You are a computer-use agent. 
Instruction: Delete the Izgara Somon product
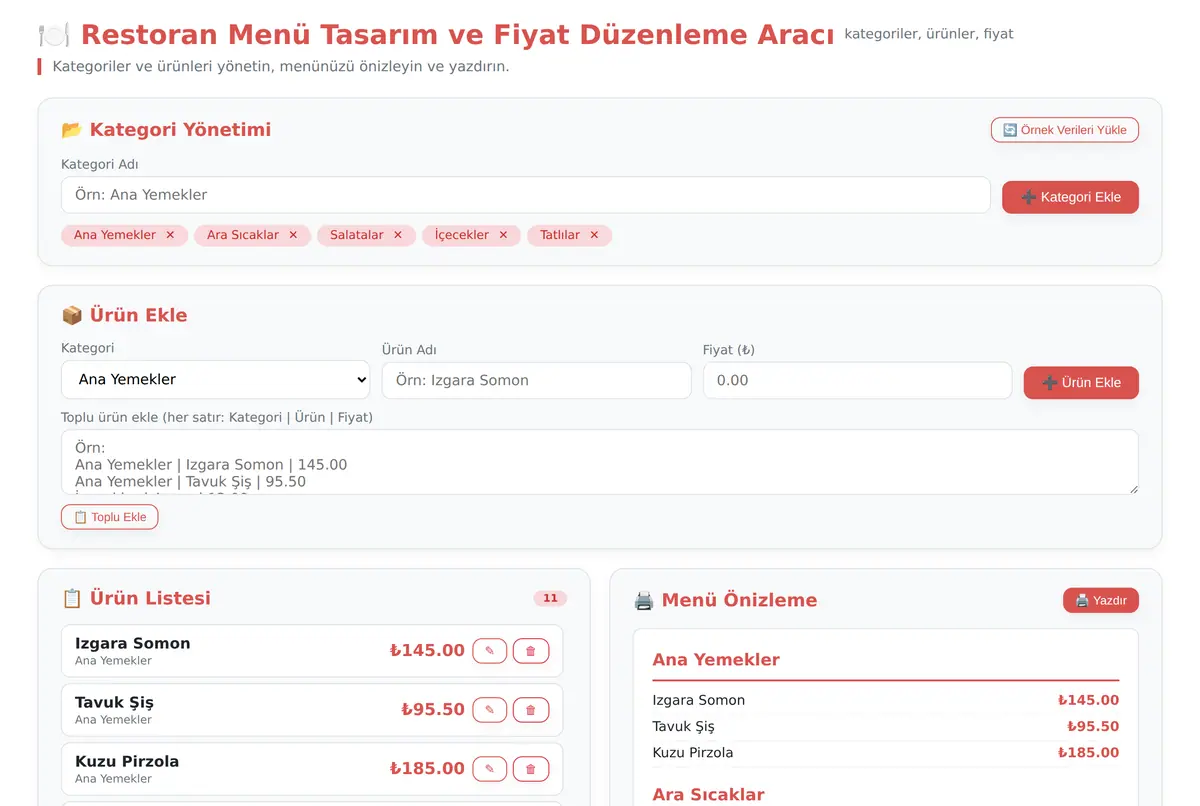tap(531, 651)
